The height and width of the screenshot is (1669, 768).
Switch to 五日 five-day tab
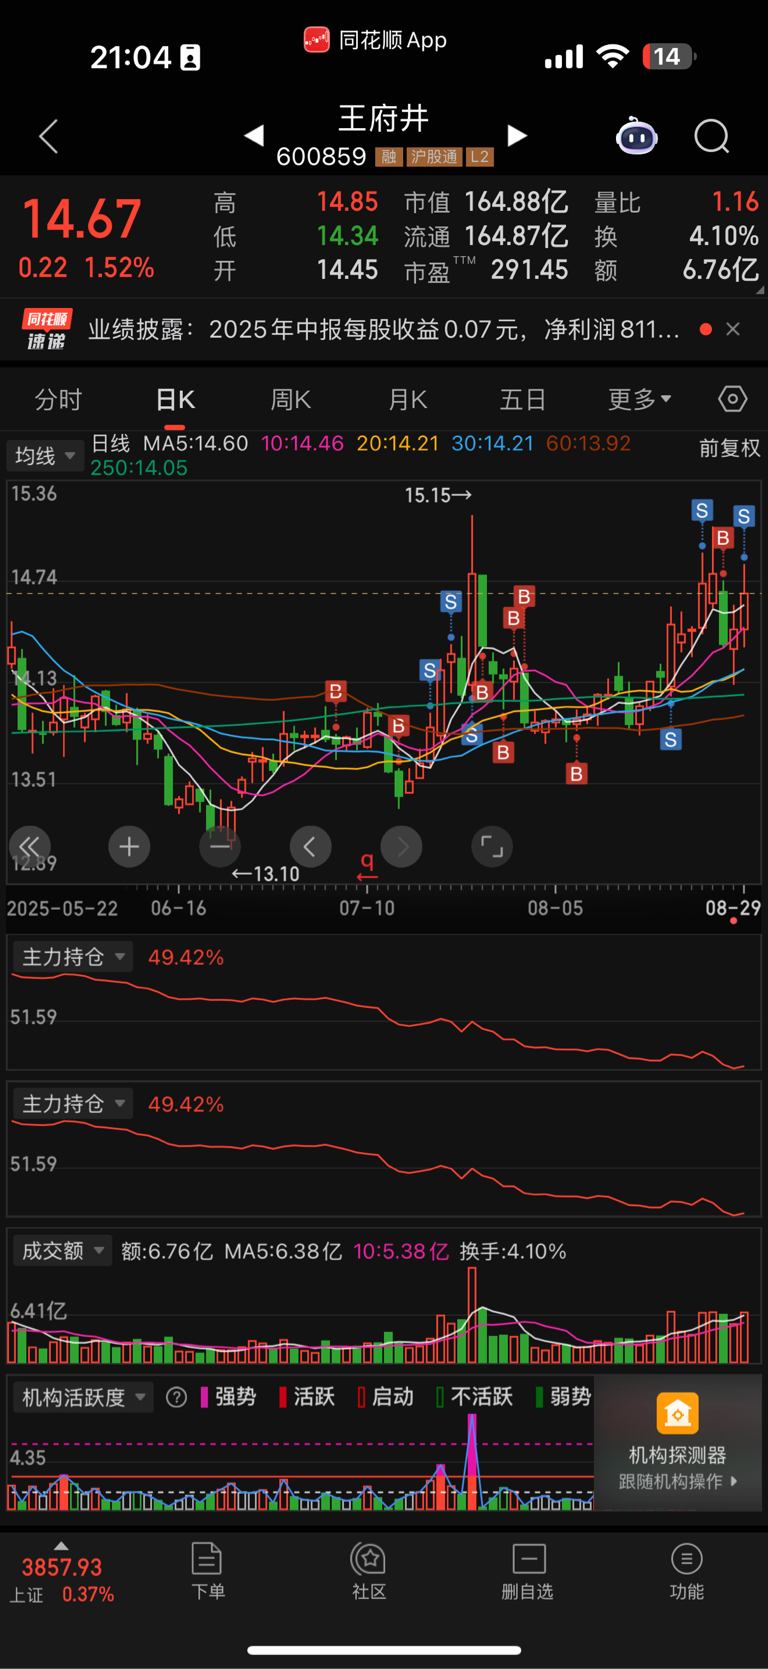[x=523, y=400]
